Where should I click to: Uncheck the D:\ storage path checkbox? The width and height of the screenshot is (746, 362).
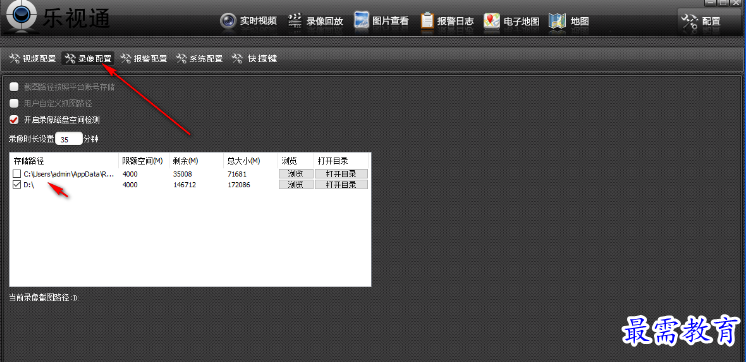coord(17,185)
